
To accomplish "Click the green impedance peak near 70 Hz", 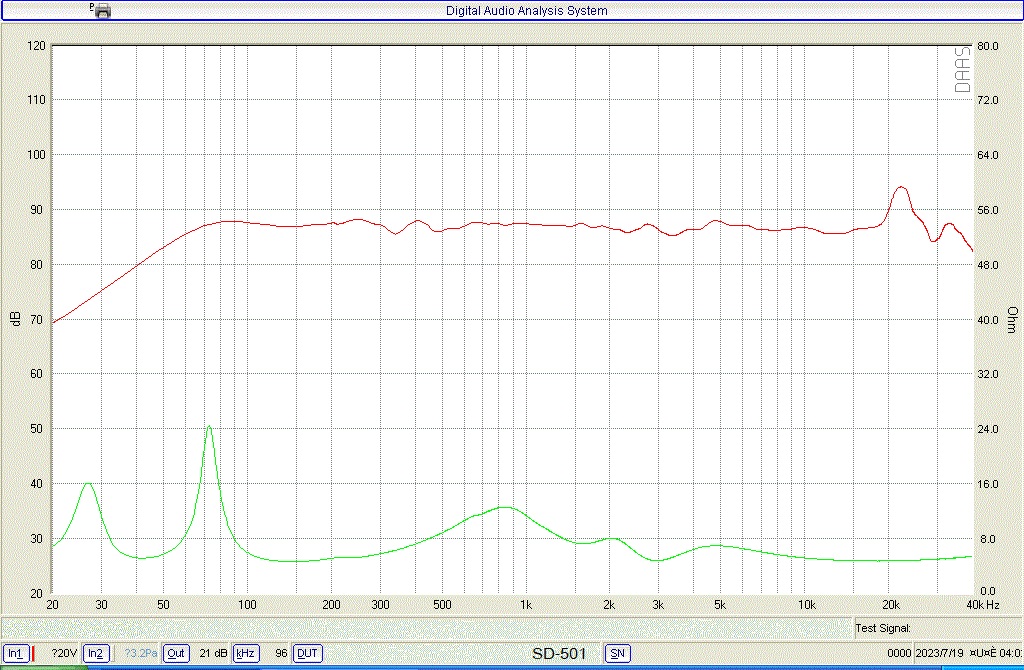I will click(x=209, y=427).
